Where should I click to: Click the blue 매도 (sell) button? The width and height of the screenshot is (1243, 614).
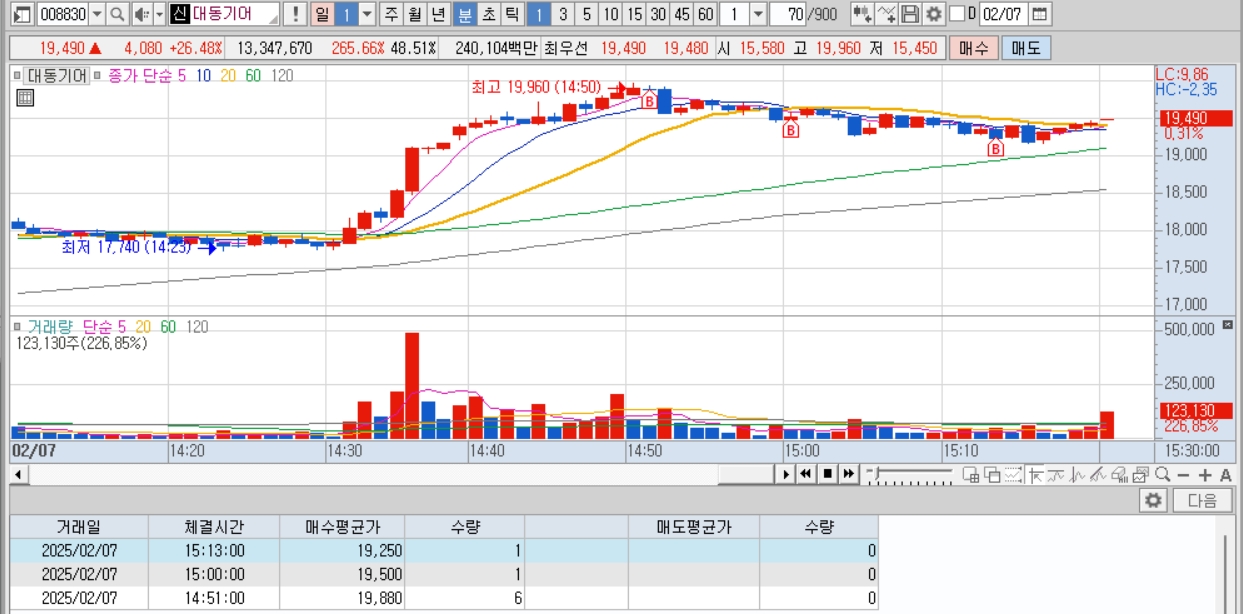pos(1025,48)
